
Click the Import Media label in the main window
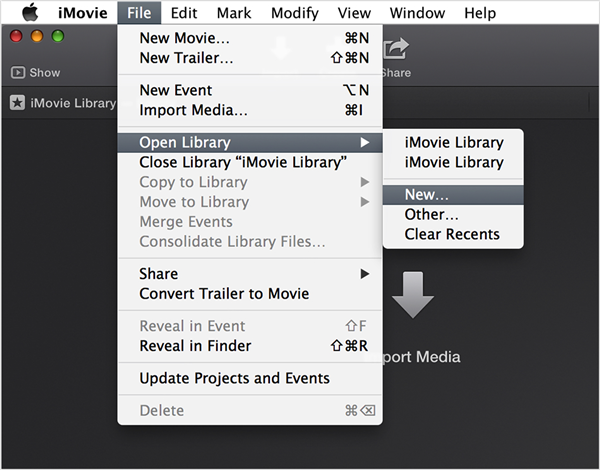421,357
